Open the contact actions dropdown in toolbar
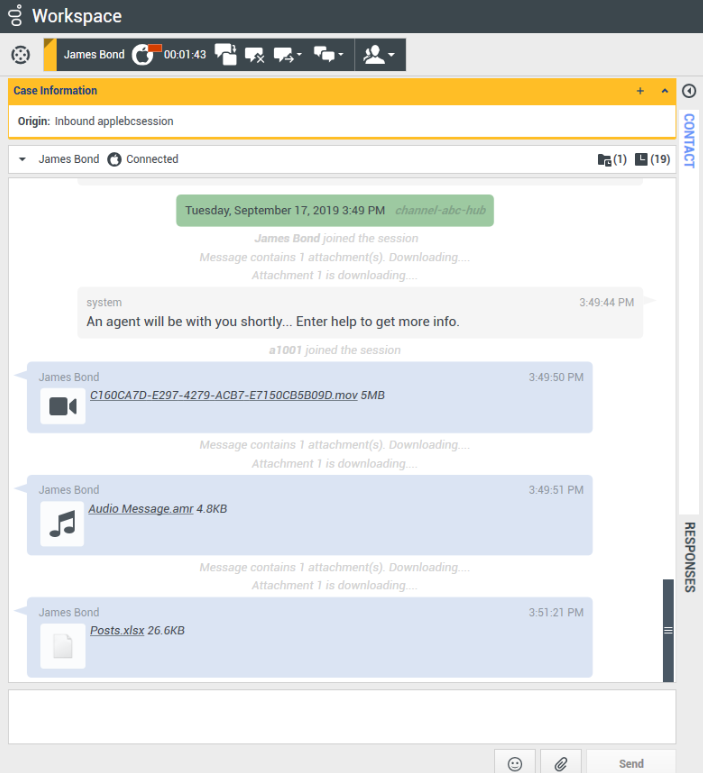This screenshot has height=773, width=703. tap(379, 55)
